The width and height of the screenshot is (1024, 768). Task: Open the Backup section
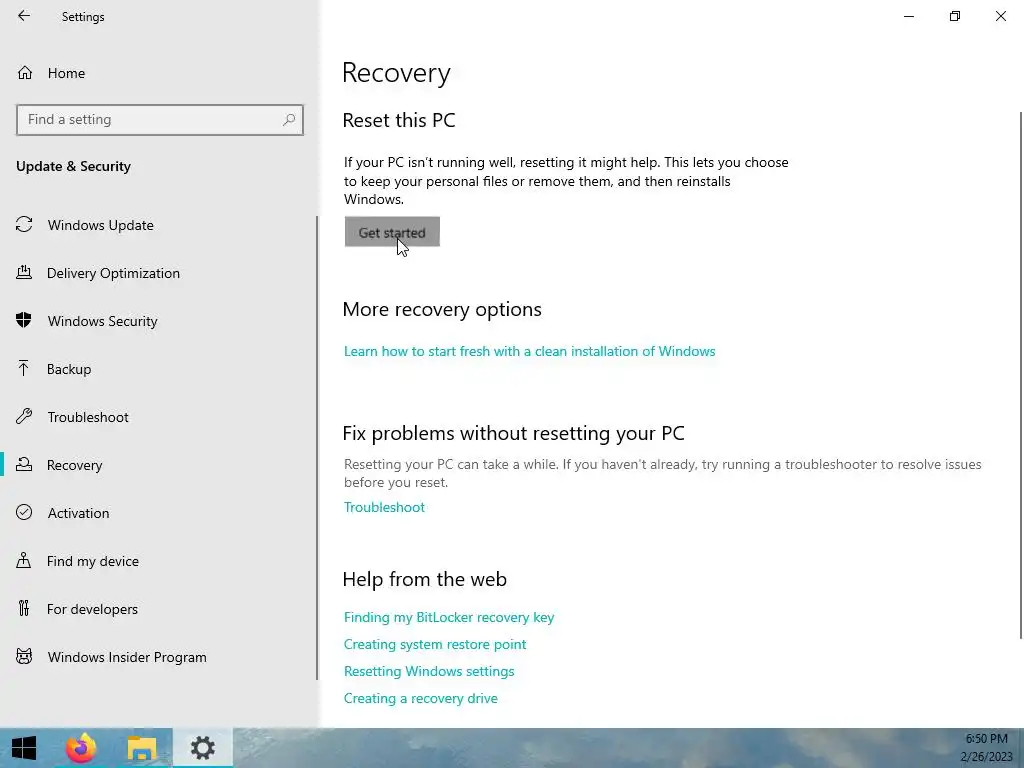[x=69, y=369]
